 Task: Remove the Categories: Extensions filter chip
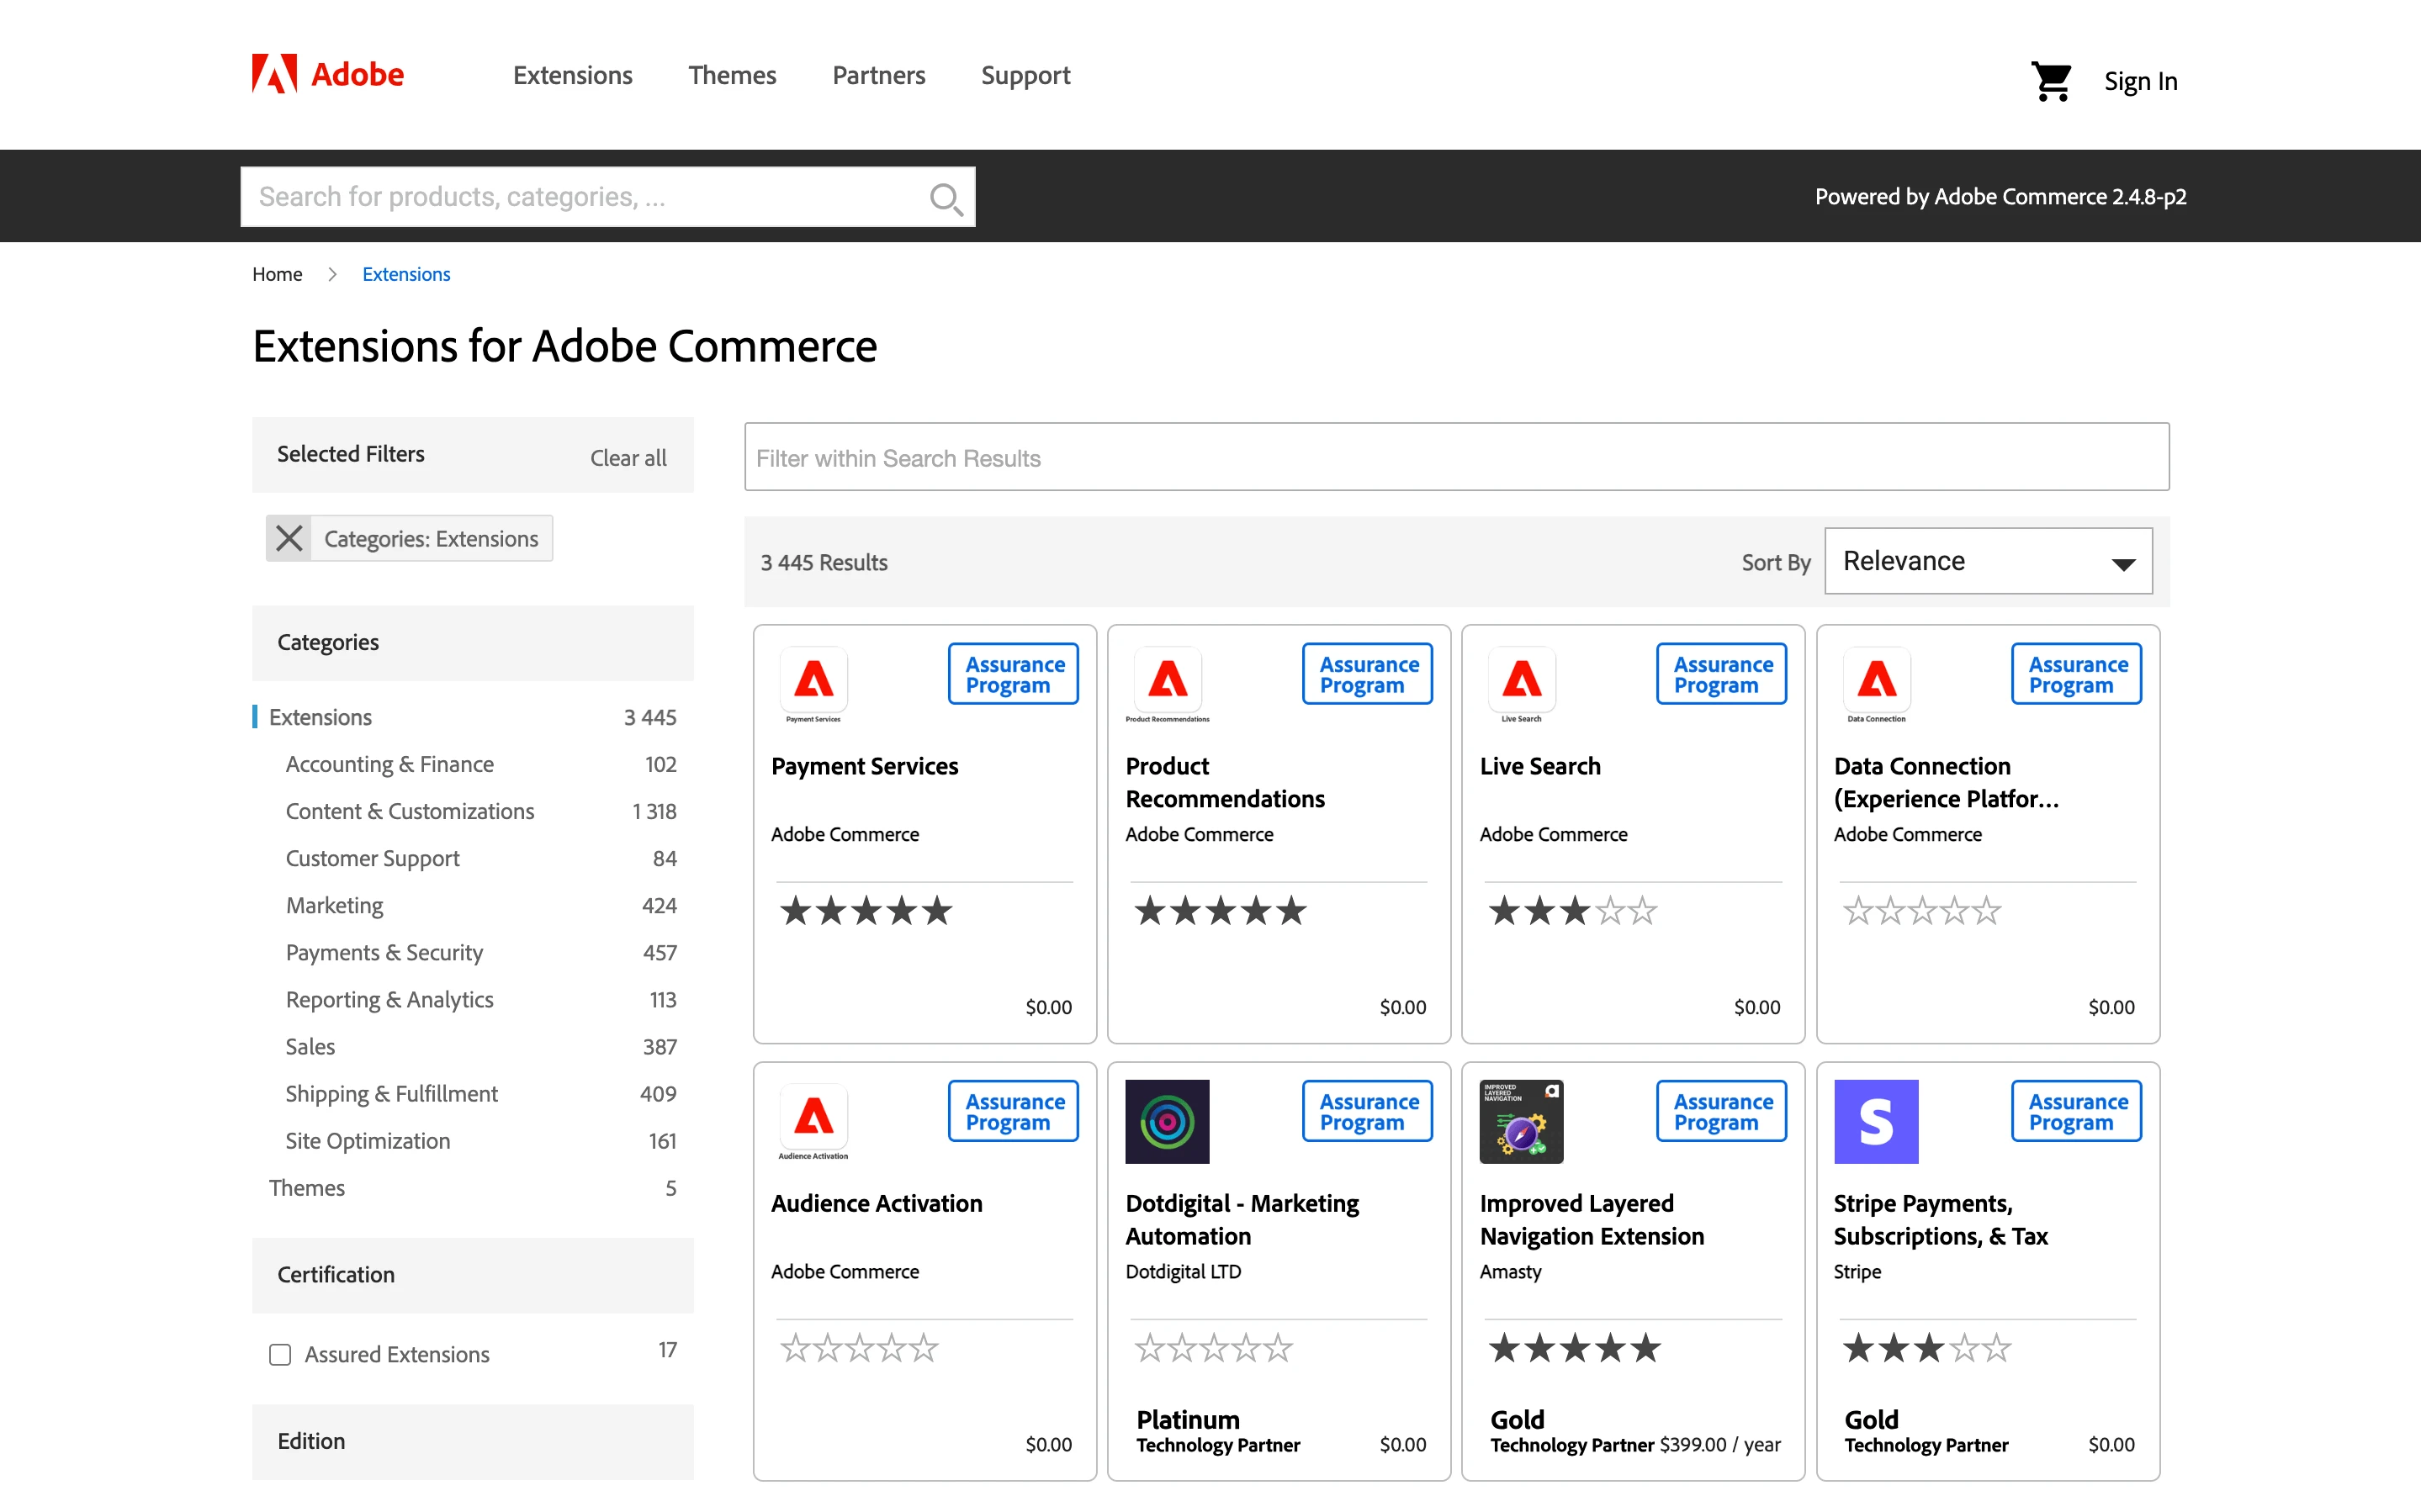click(288, 538)
